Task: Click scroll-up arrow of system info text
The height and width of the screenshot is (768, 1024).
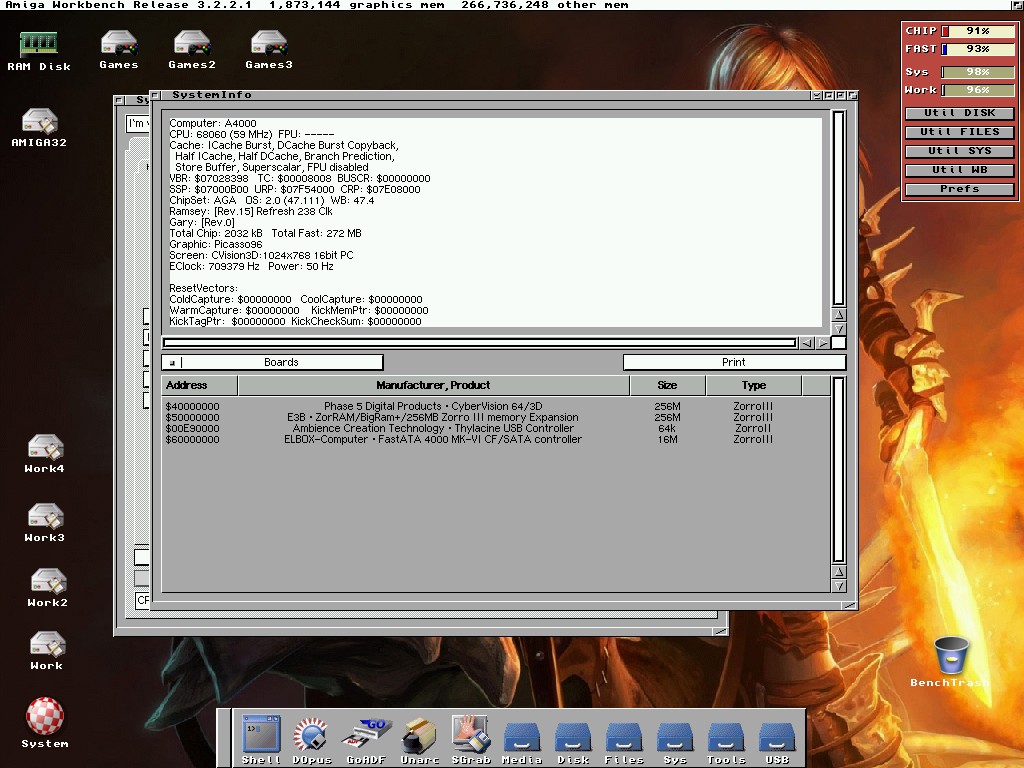Action: 839,315
